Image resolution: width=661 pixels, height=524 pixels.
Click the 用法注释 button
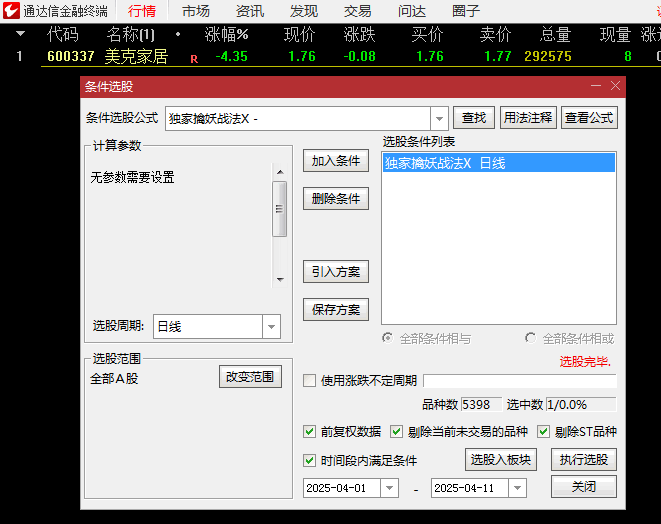[528, 118]
